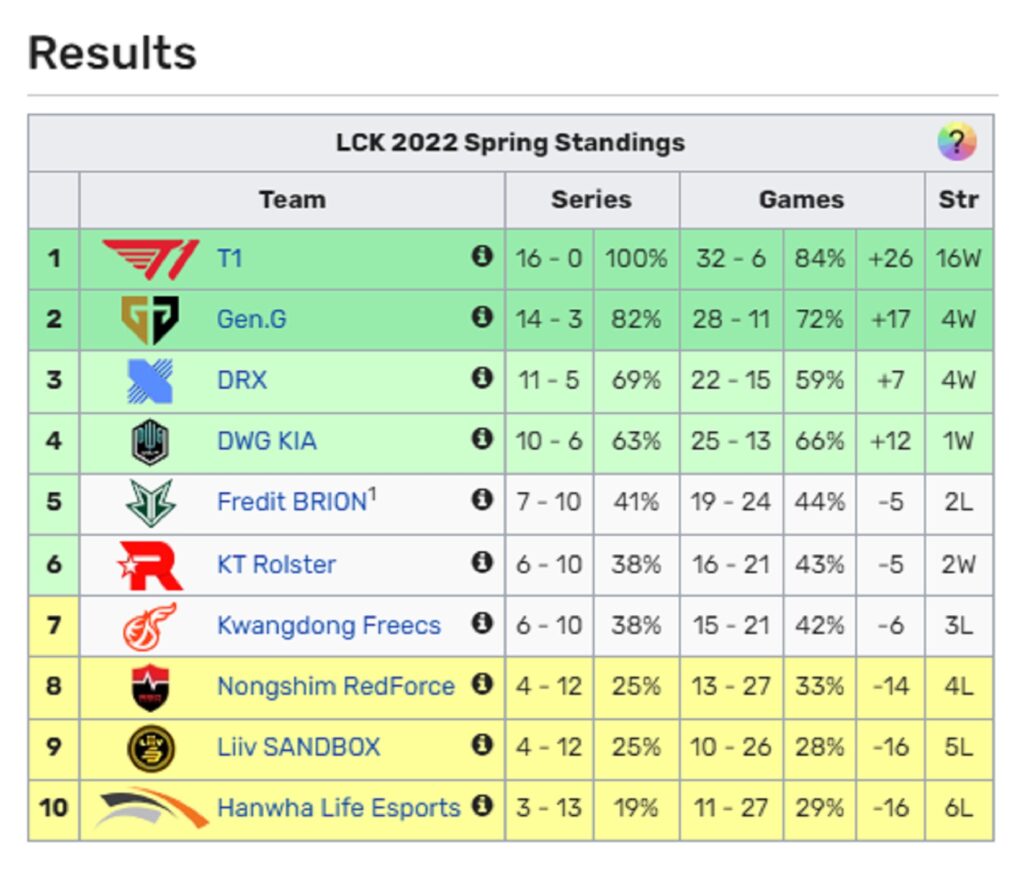Screen dimensions: 1024x881
Task: Click the Gen.G team logo
Action: (x=150, y=320)
